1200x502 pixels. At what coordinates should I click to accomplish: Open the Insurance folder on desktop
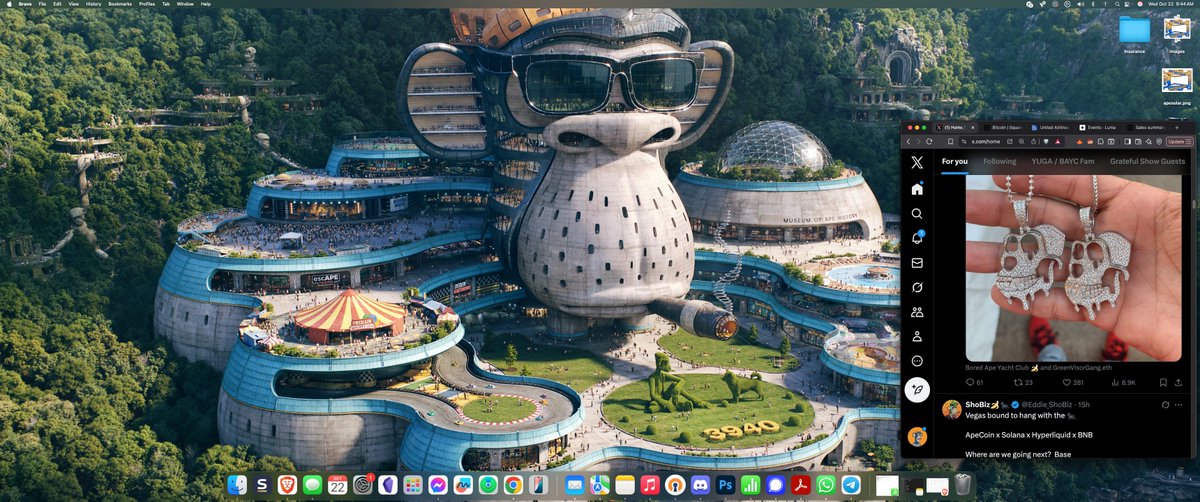tap(1134, 29)
